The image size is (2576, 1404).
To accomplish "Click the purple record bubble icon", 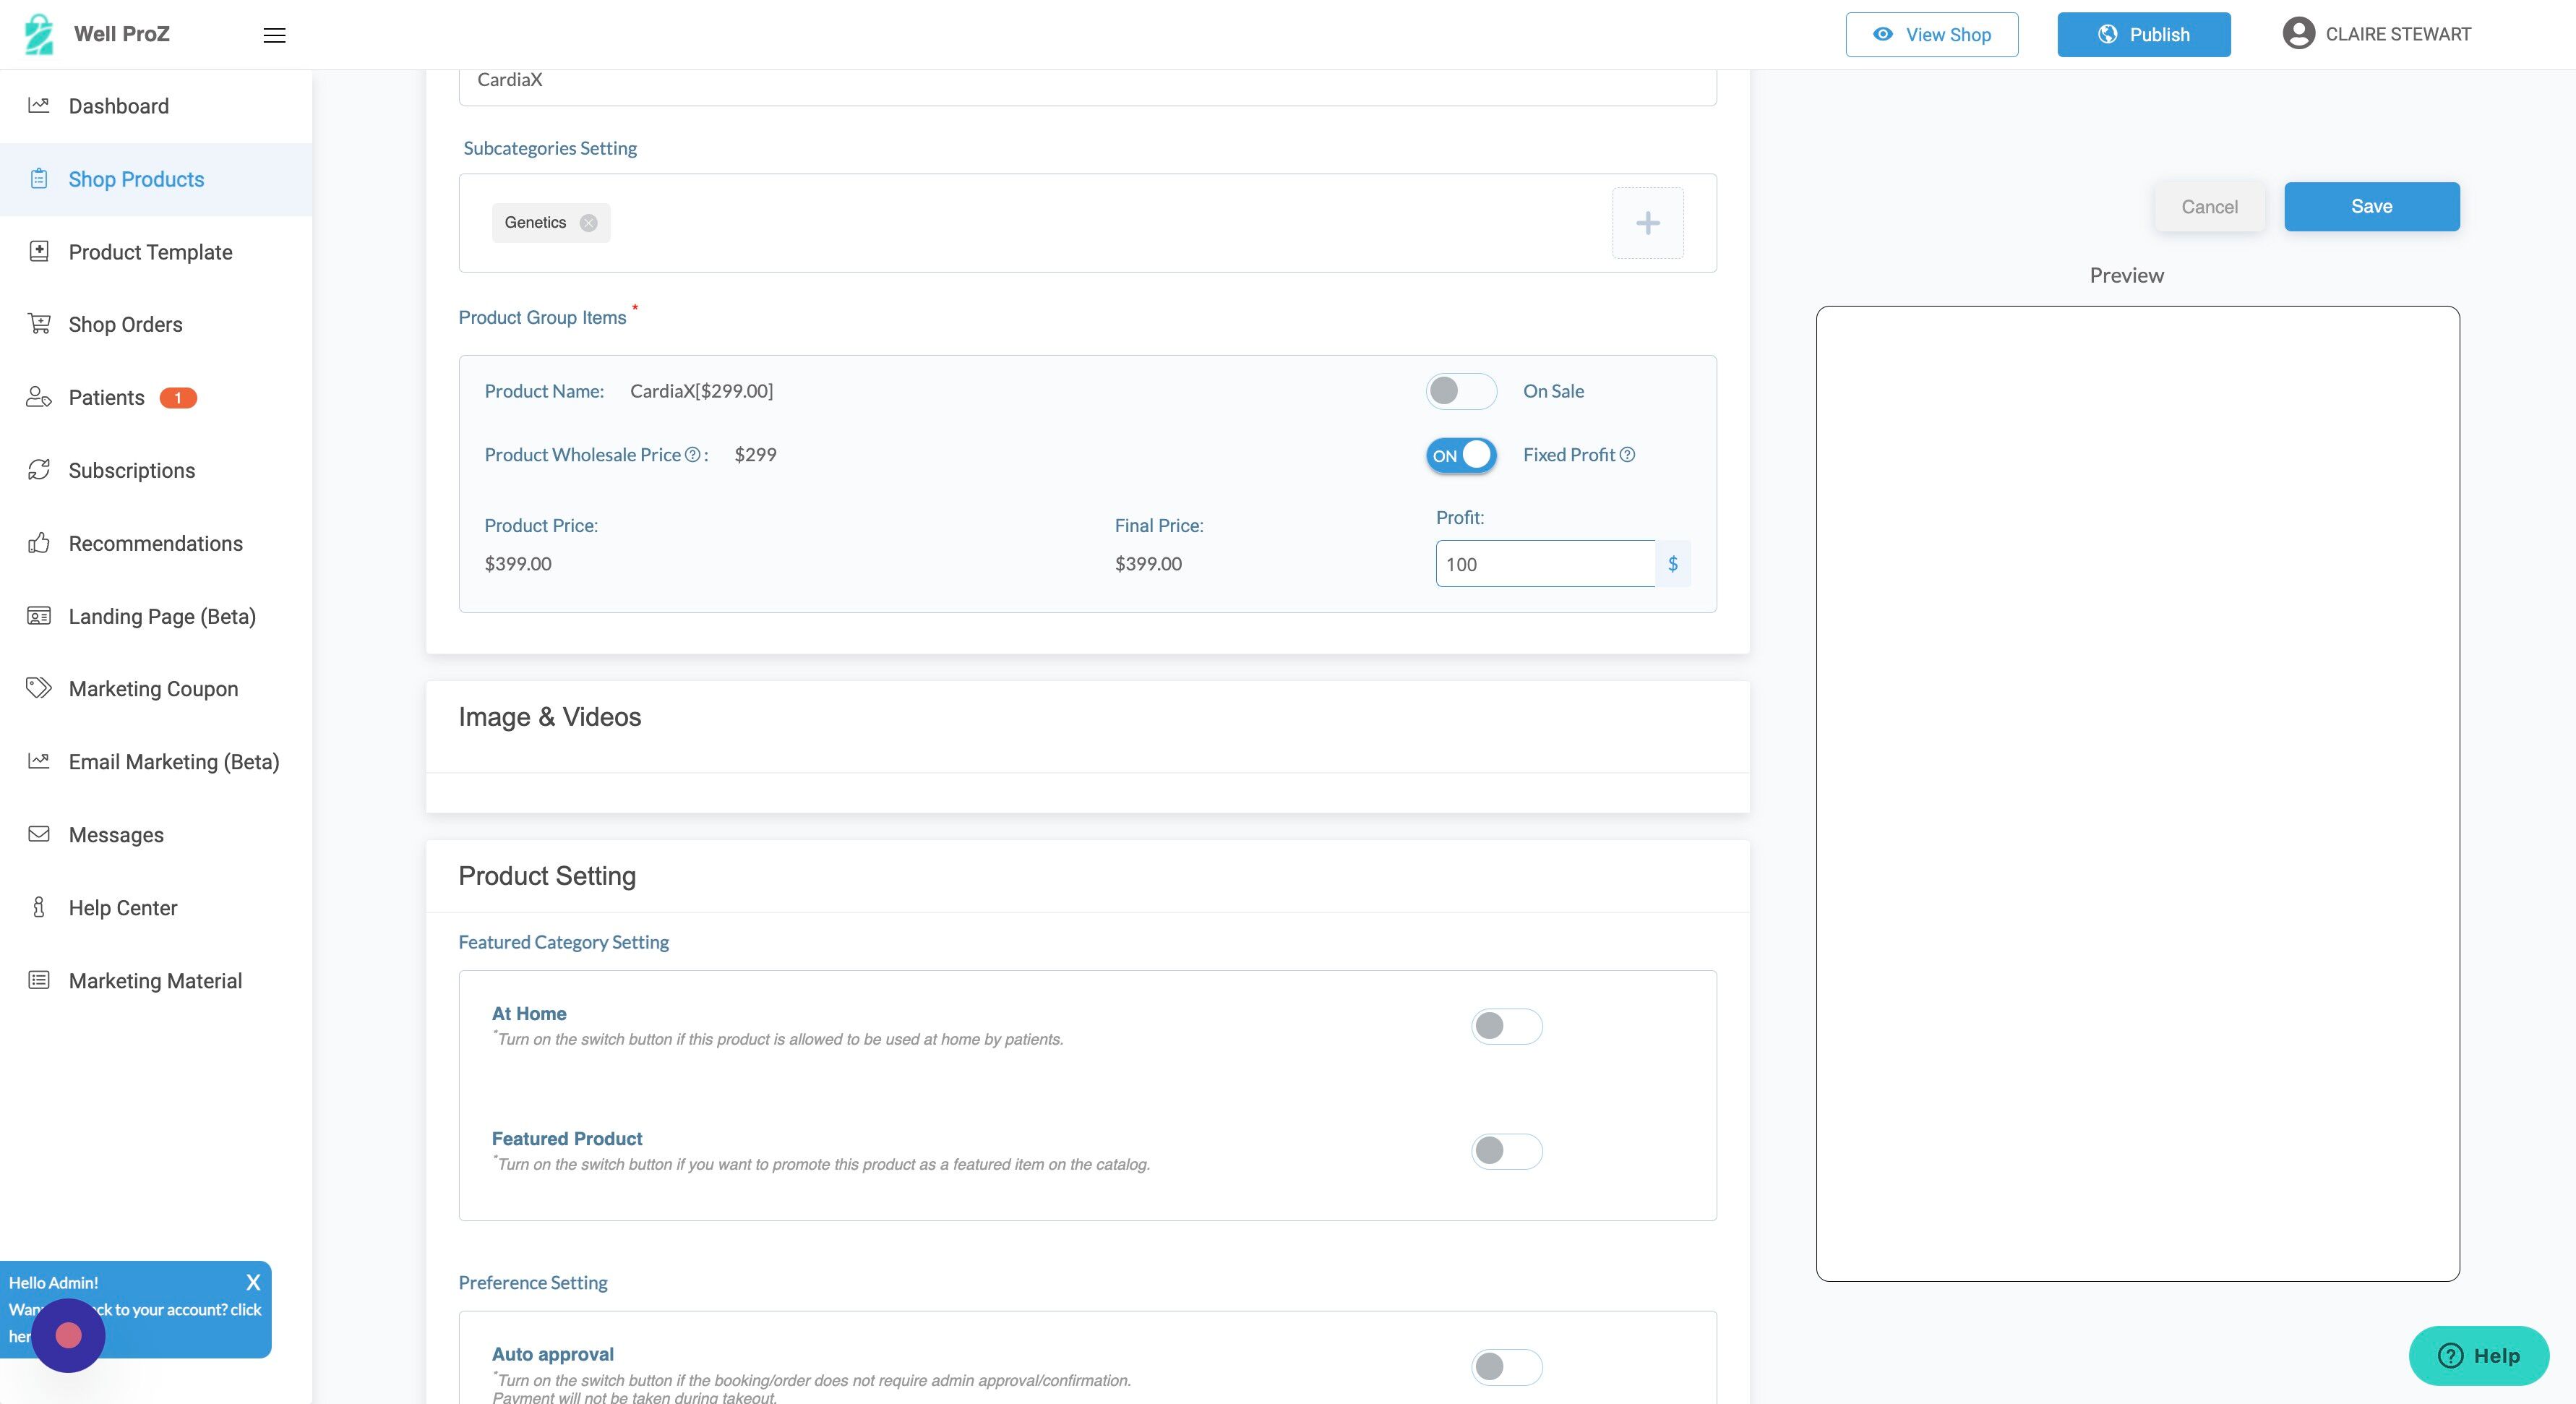I will [x=68, y=1335].
